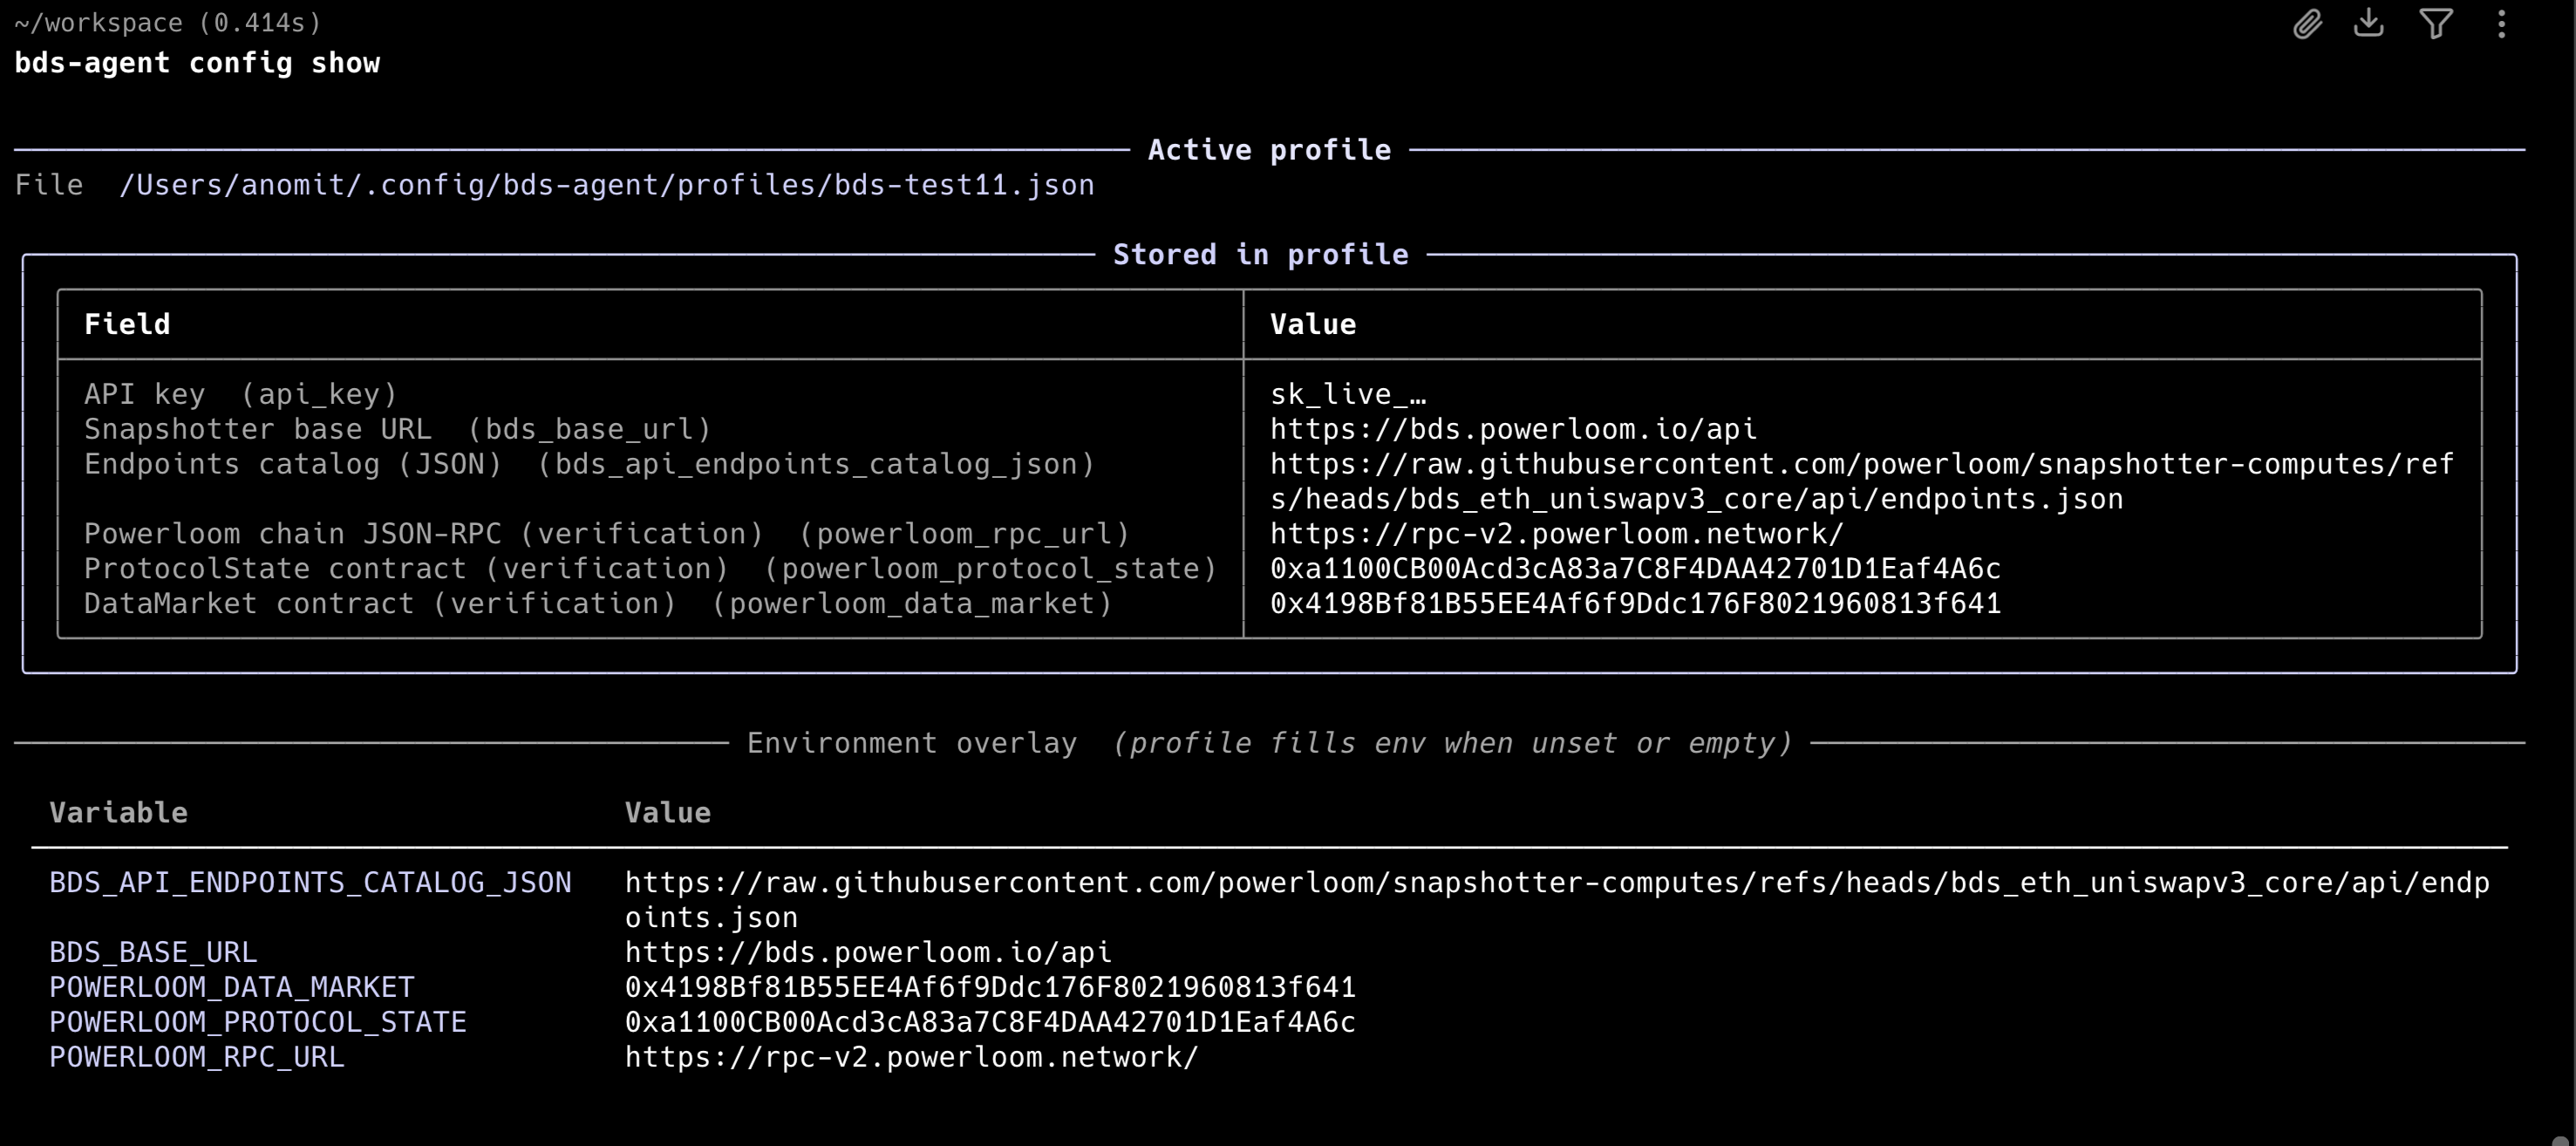Open https://bds.powerloom.io/api in profile table
Screen dimensions: 2576x1146
point(1513,429)
